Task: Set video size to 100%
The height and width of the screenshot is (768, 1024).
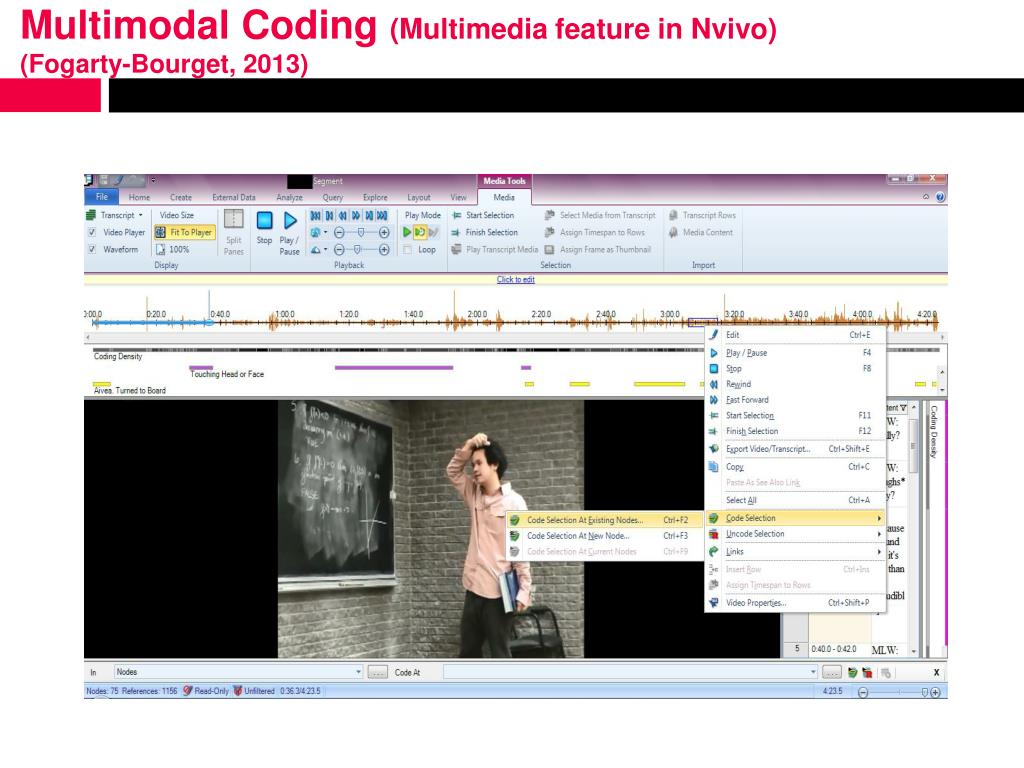Action: (173, 249)
